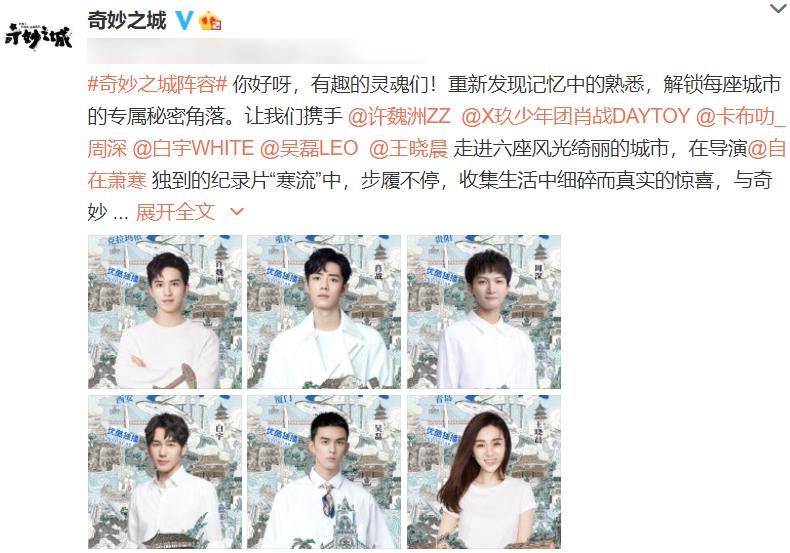Image resolution: width=790 pixels, height=553 pixels.
Task: Open the @吴磊LEO mention link
Action: click(x=309, y=149)
